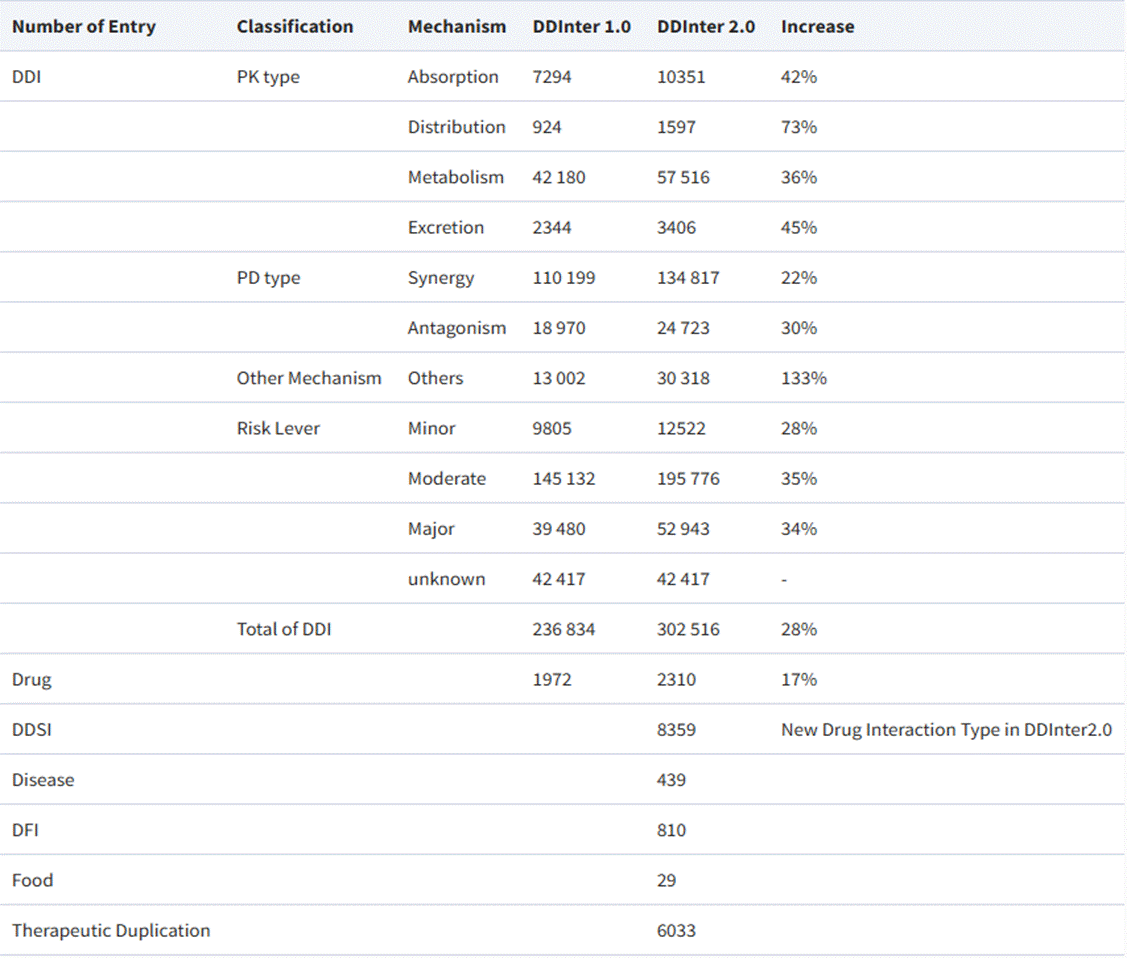Image resolution: width=1127 pixels, height=958 pixels.
Task: Select the "Total of DDI" row label
Action: tap(284, 629)
